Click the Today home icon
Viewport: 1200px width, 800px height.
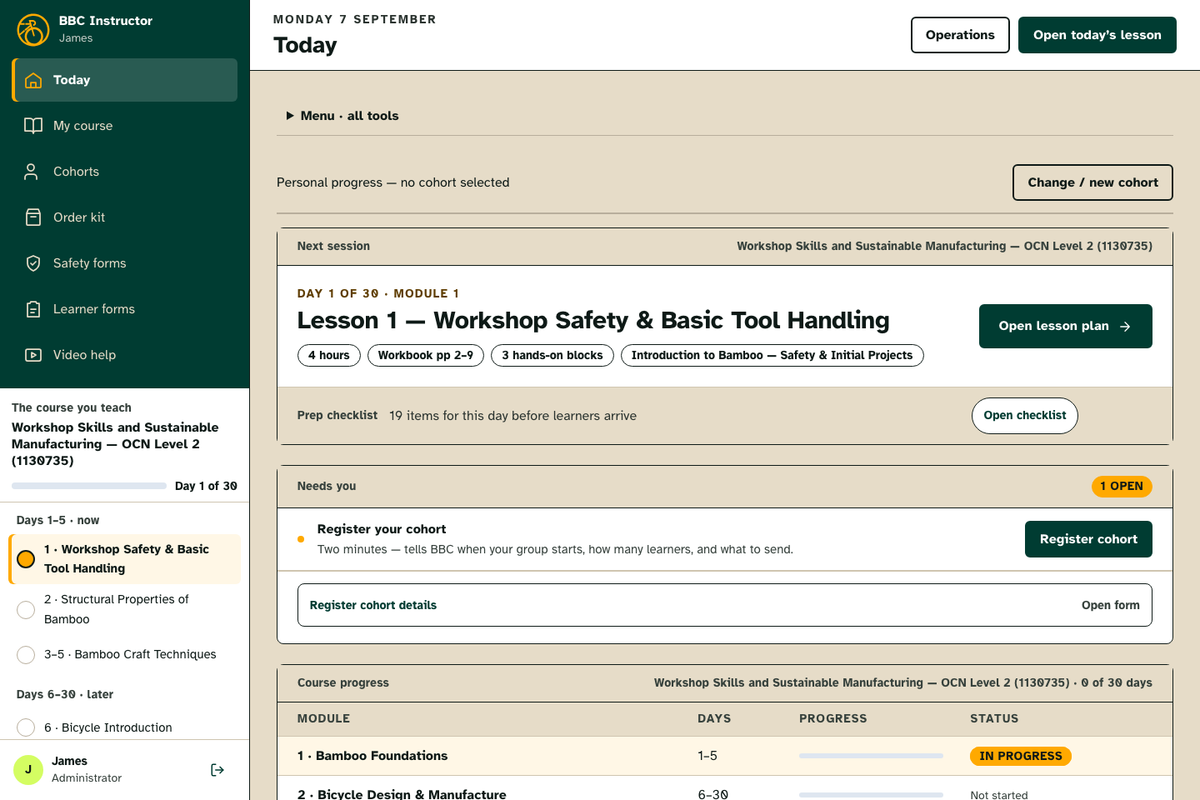point(34,80)
